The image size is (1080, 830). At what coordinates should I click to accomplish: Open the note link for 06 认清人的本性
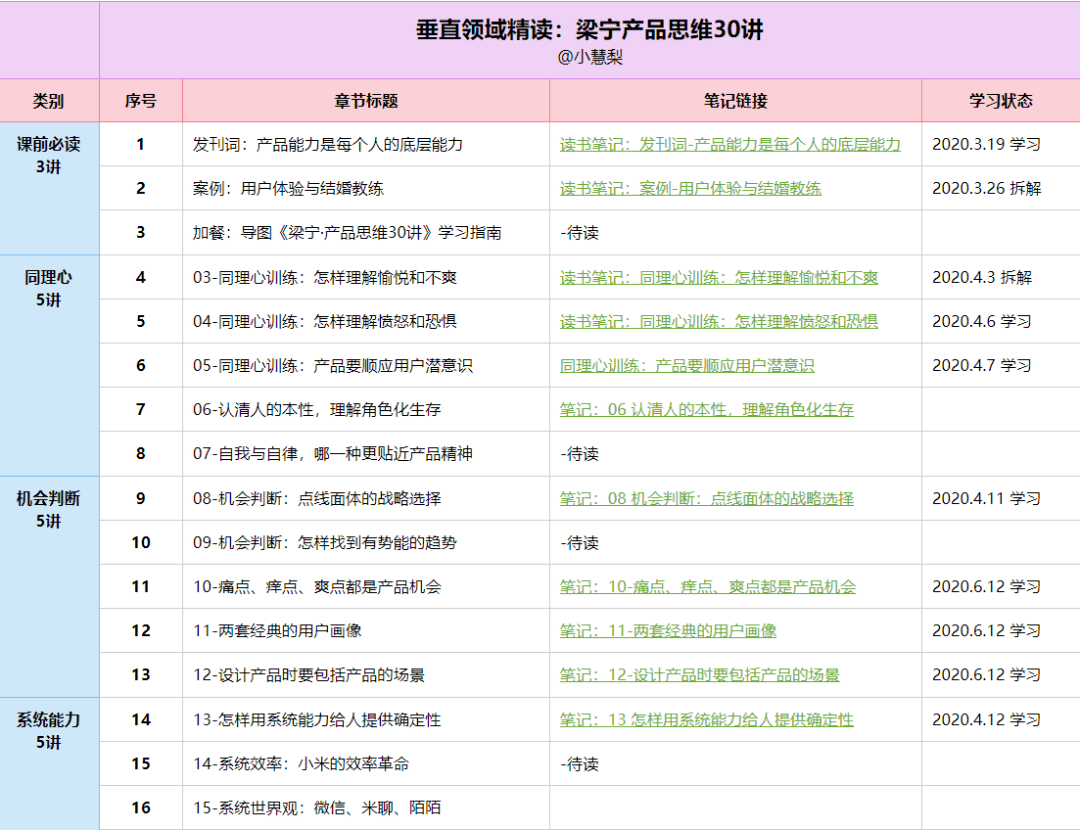tap(704, 409)
